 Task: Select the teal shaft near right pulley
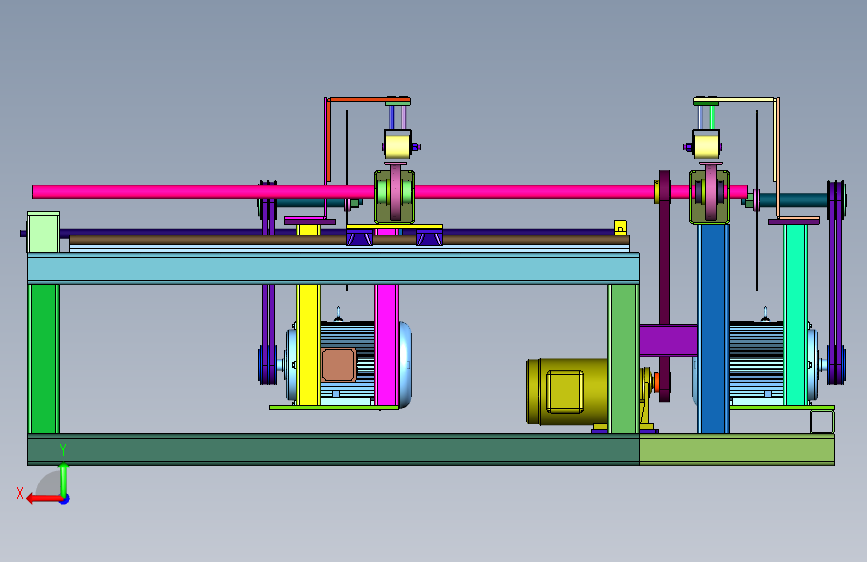click(x=793, y=200)
